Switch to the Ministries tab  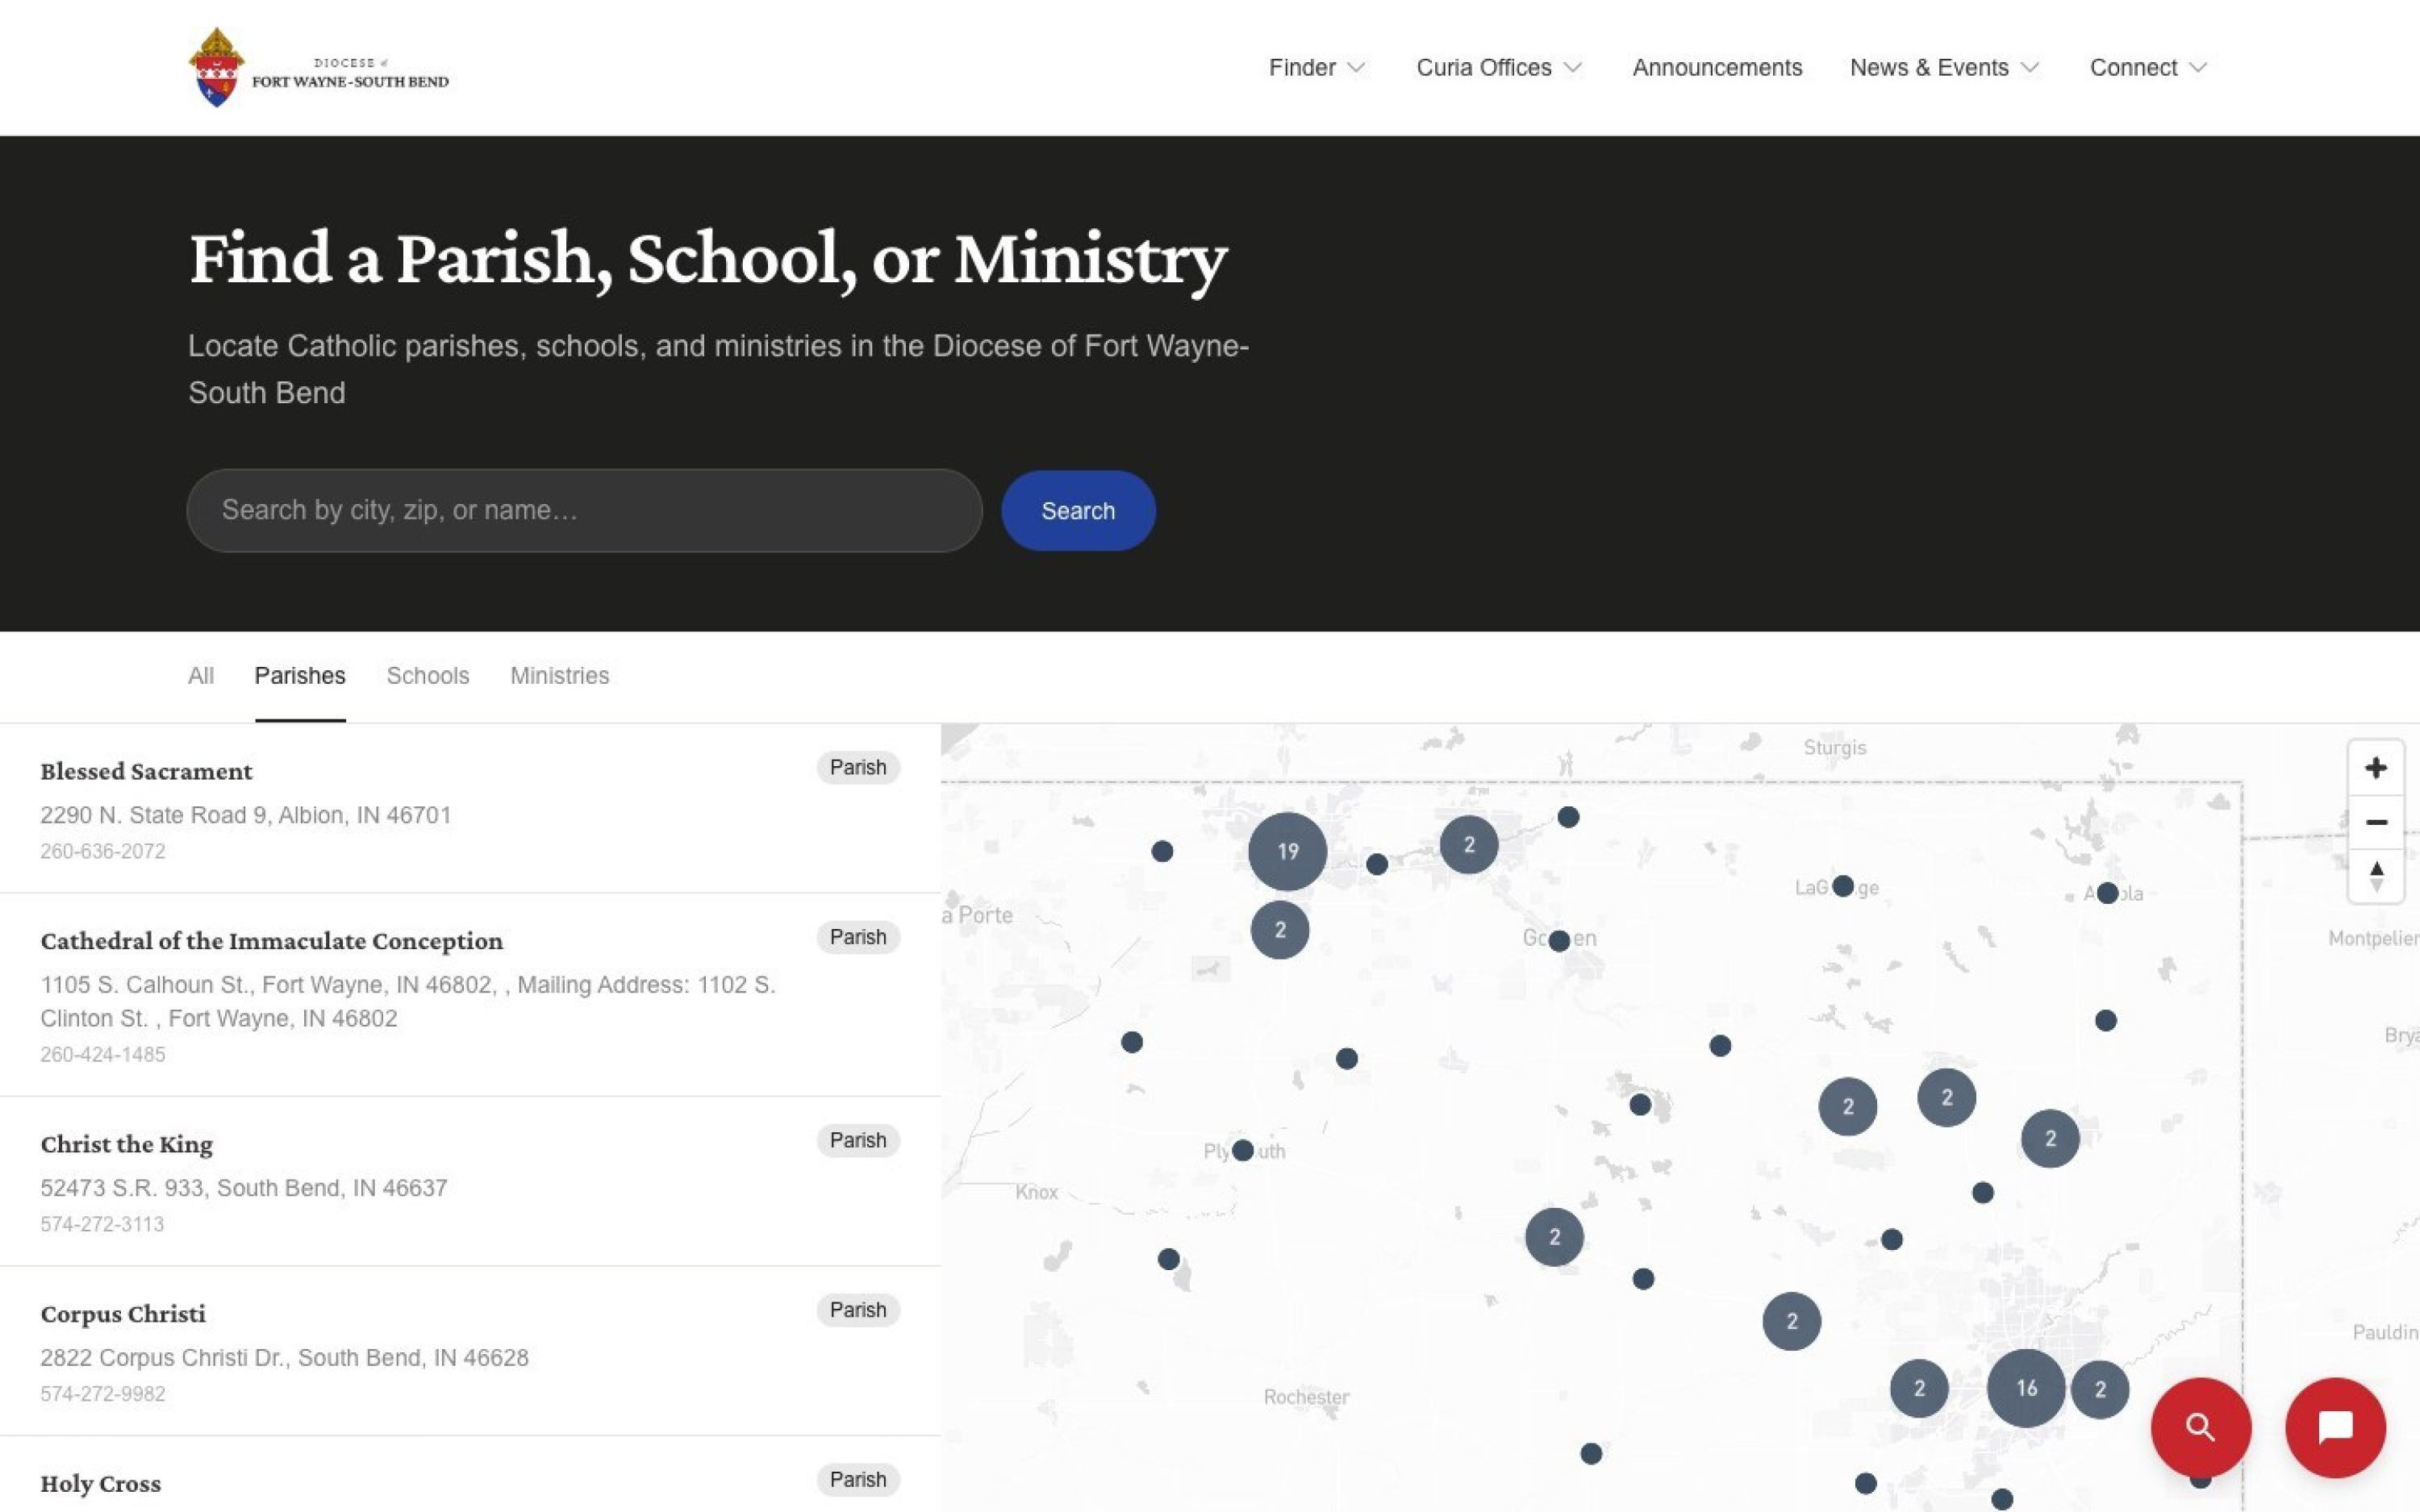click(560, 676)
